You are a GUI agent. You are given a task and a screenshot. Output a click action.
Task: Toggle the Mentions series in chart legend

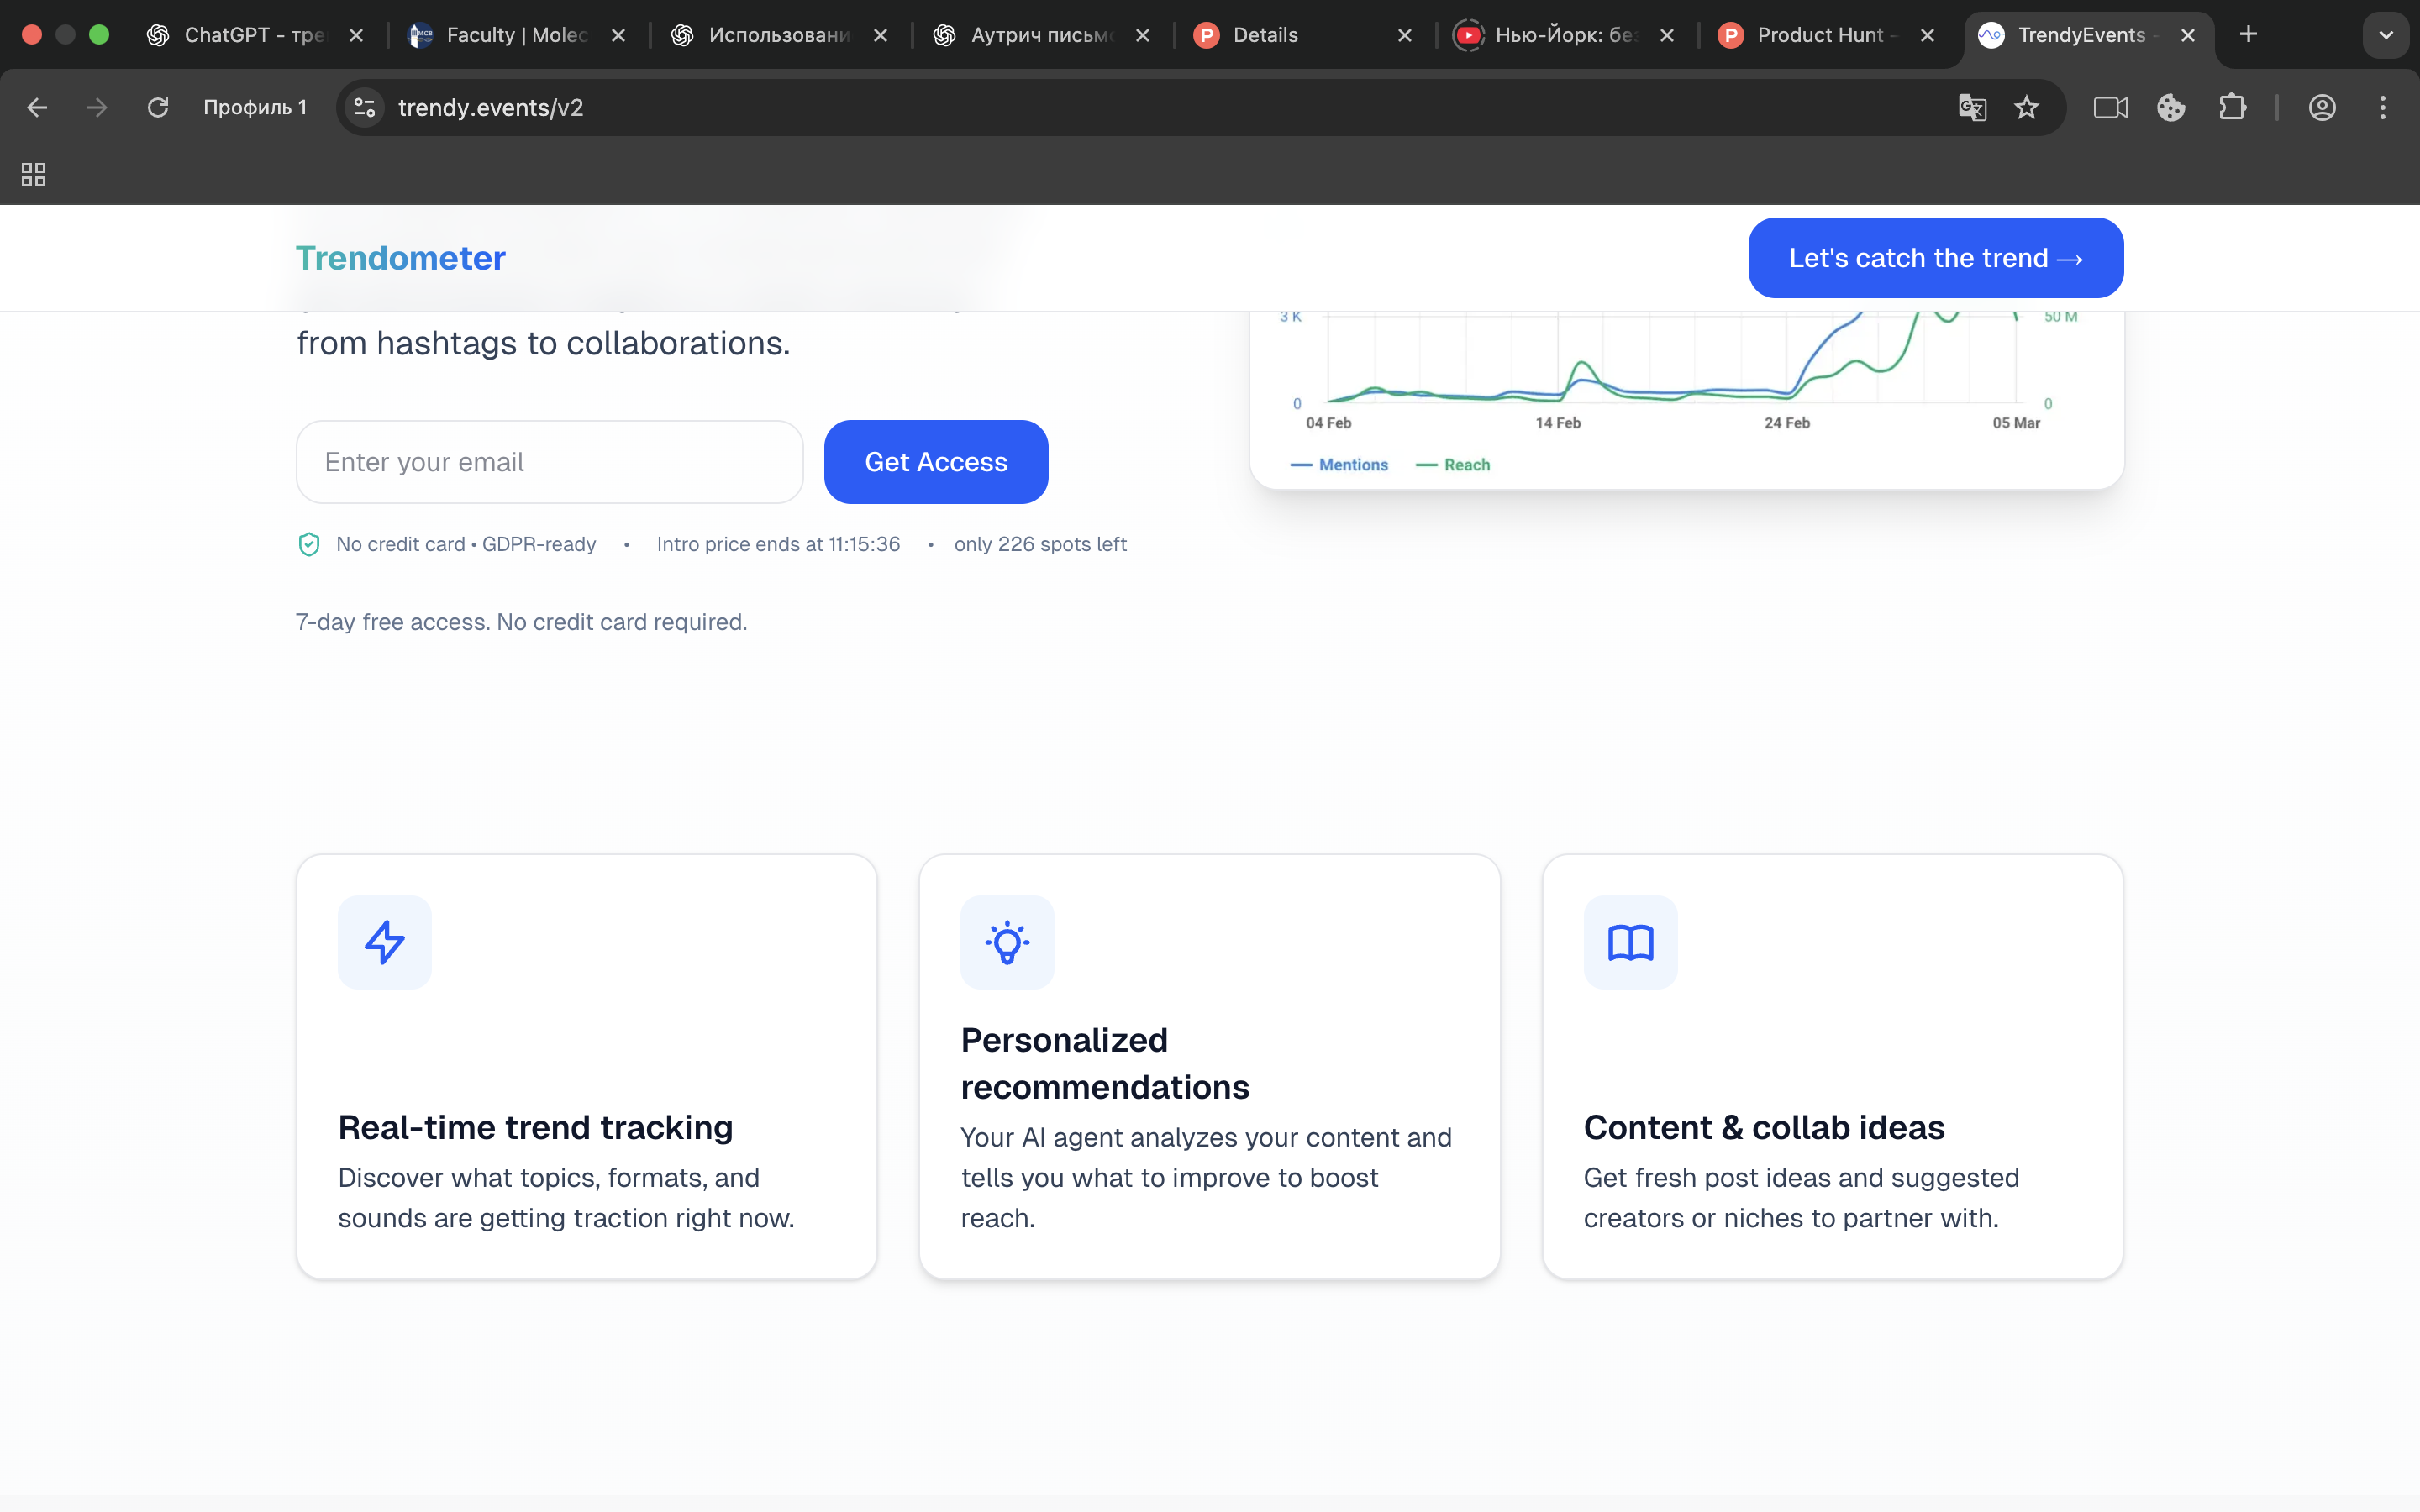pos(1340,465)
